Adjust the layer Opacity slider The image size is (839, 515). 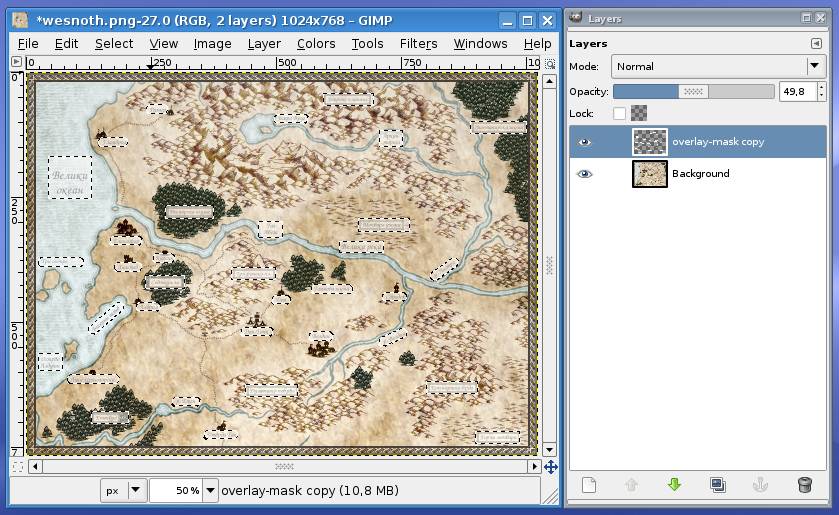(x=693, y=92)
